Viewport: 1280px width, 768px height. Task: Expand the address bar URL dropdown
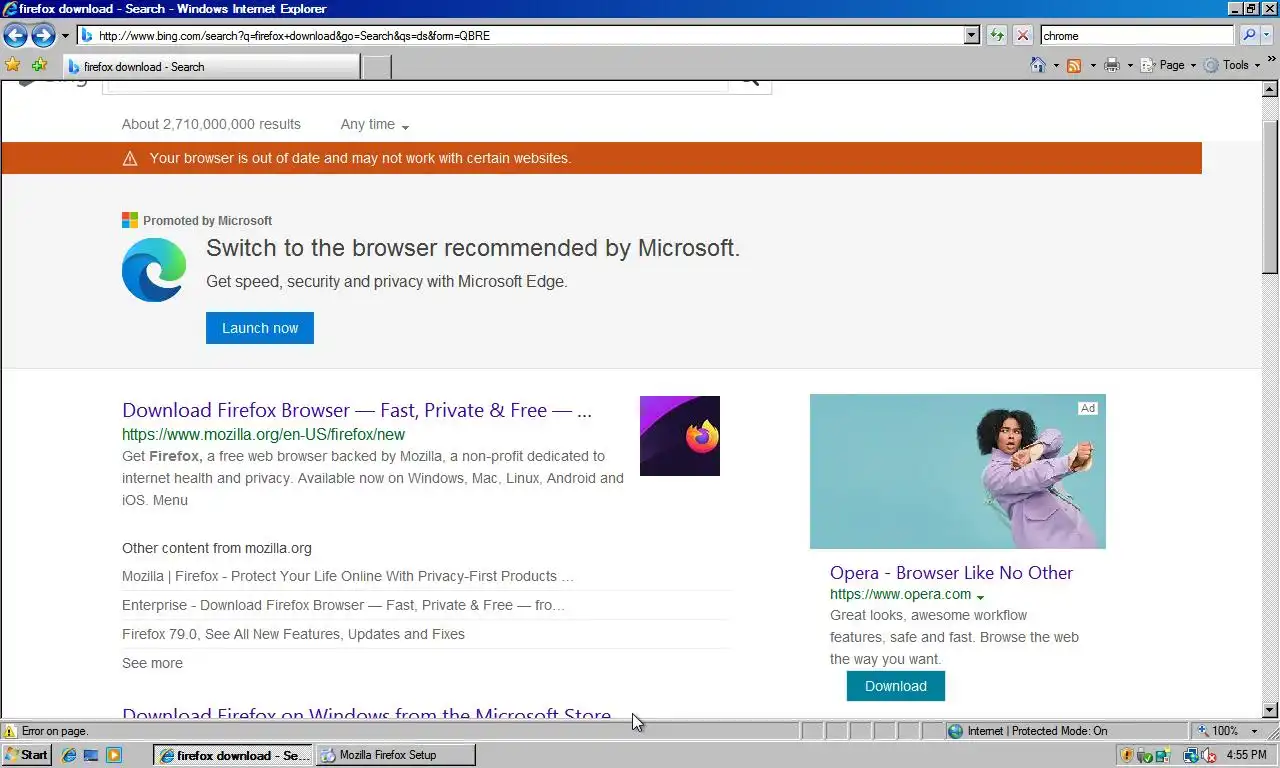pyautogui.click(x=971, y=35)
